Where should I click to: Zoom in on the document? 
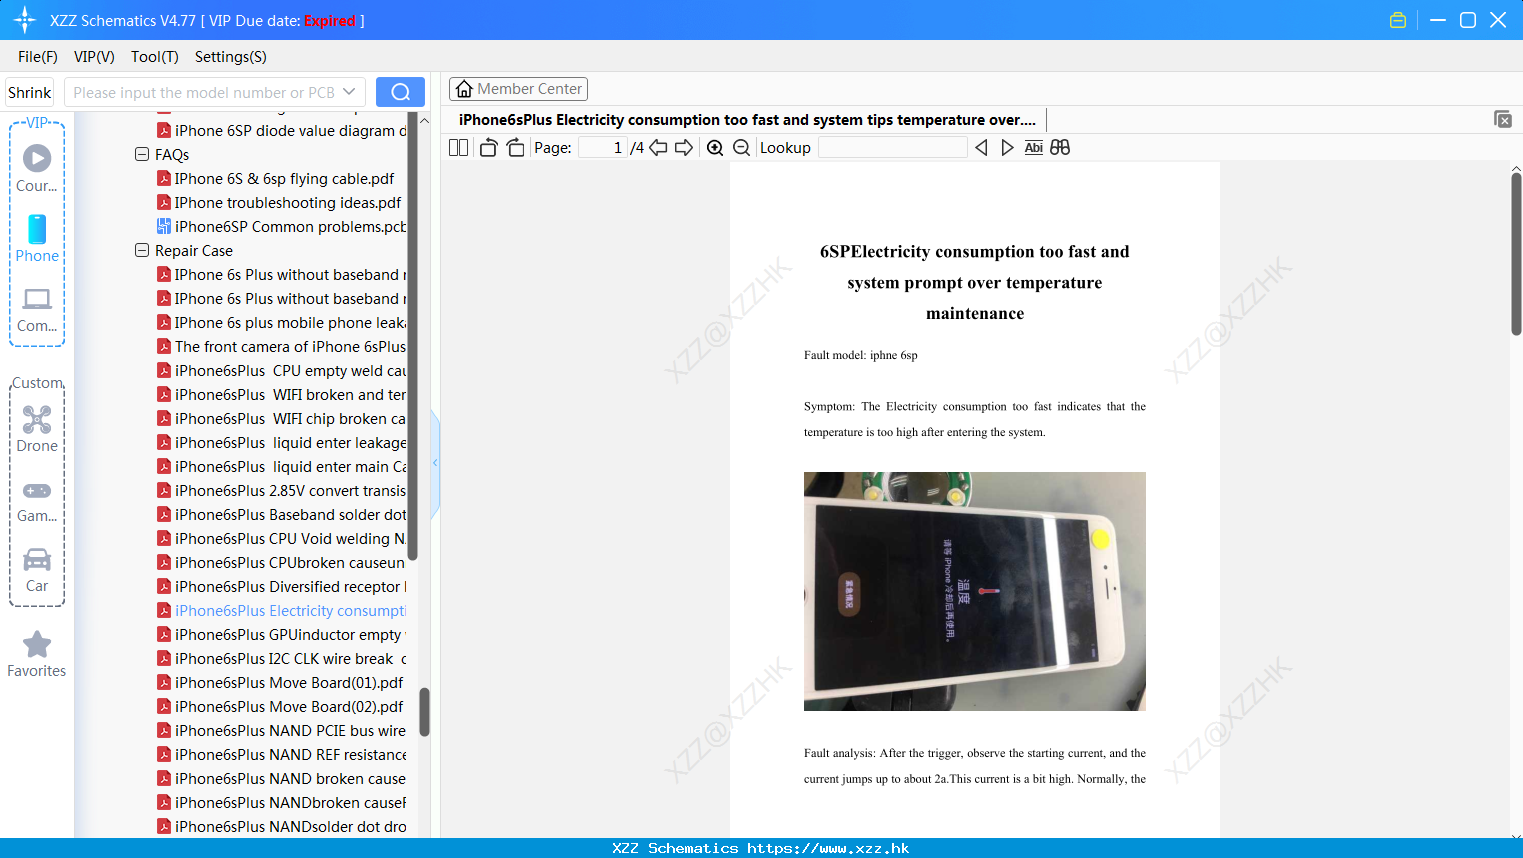pos(715,147)
